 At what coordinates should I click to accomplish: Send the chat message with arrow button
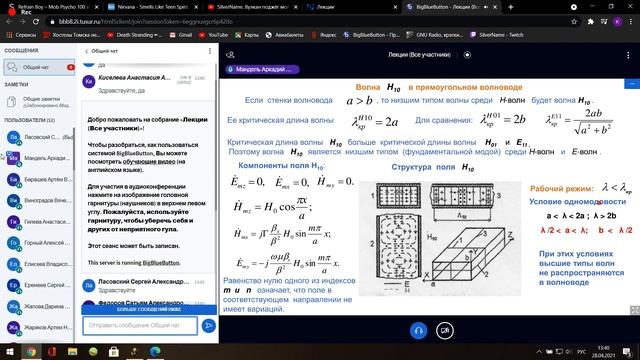point(209,325)
